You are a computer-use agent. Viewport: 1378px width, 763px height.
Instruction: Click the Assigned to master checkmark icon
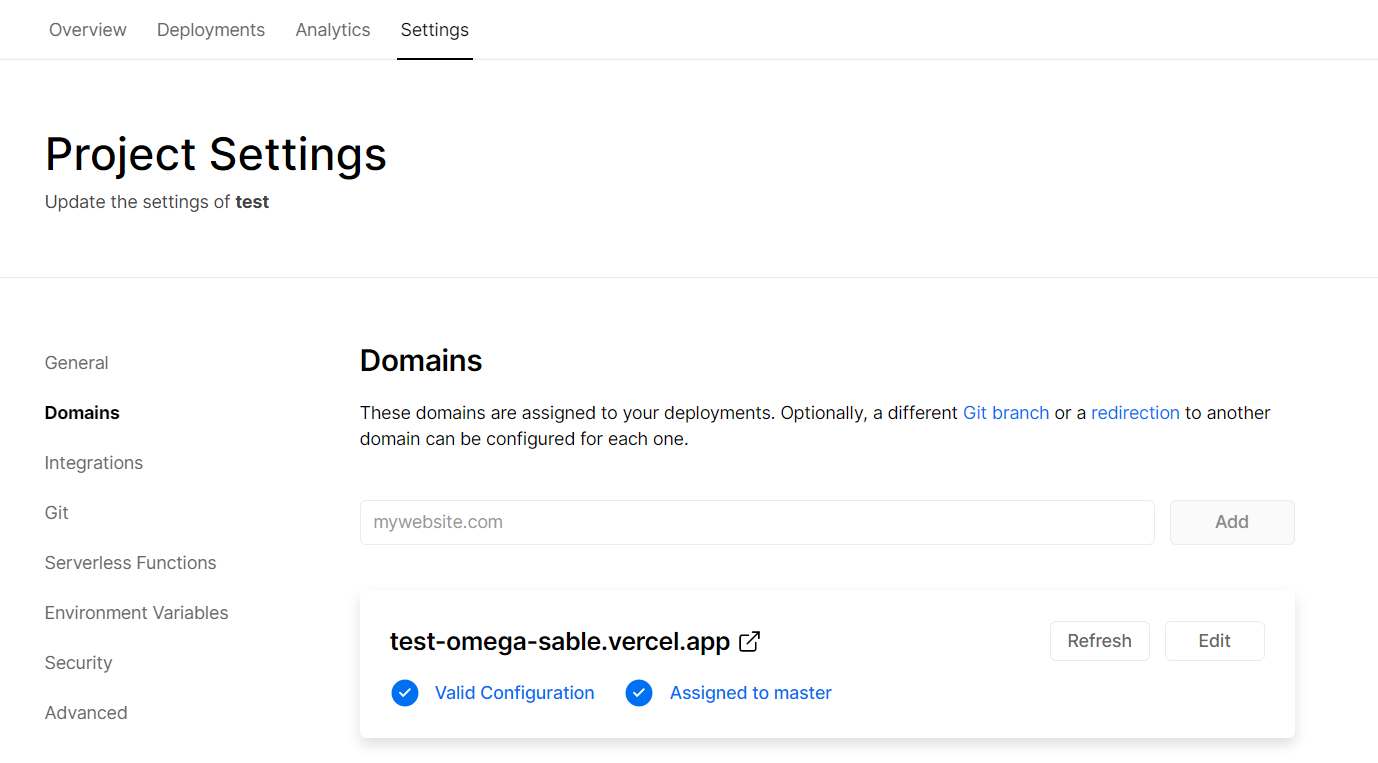point(639,693)
